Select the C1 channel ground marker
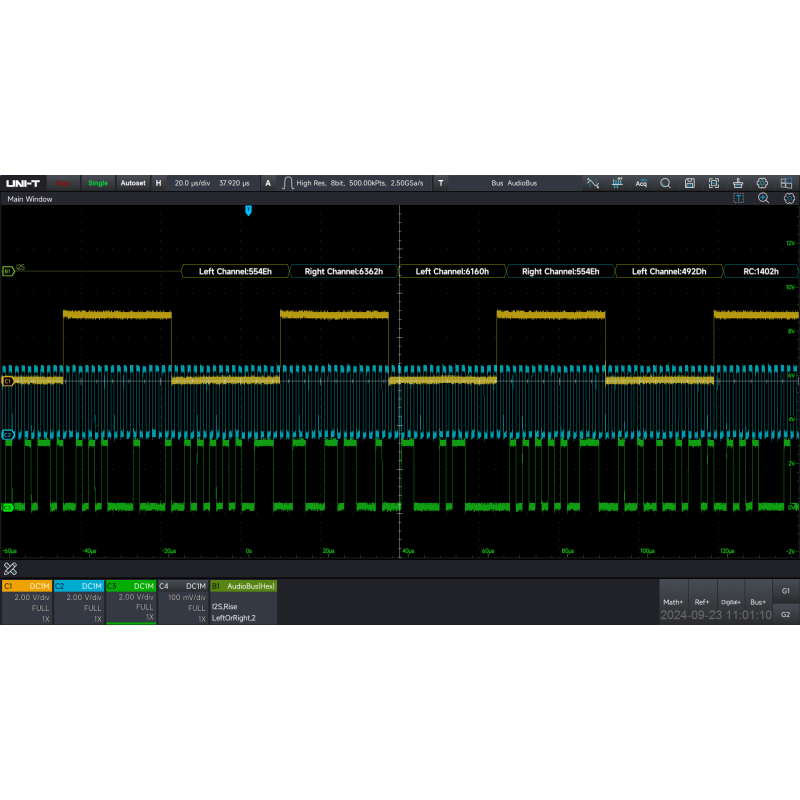Screen dimensions: 800x800 pos(8,381)
